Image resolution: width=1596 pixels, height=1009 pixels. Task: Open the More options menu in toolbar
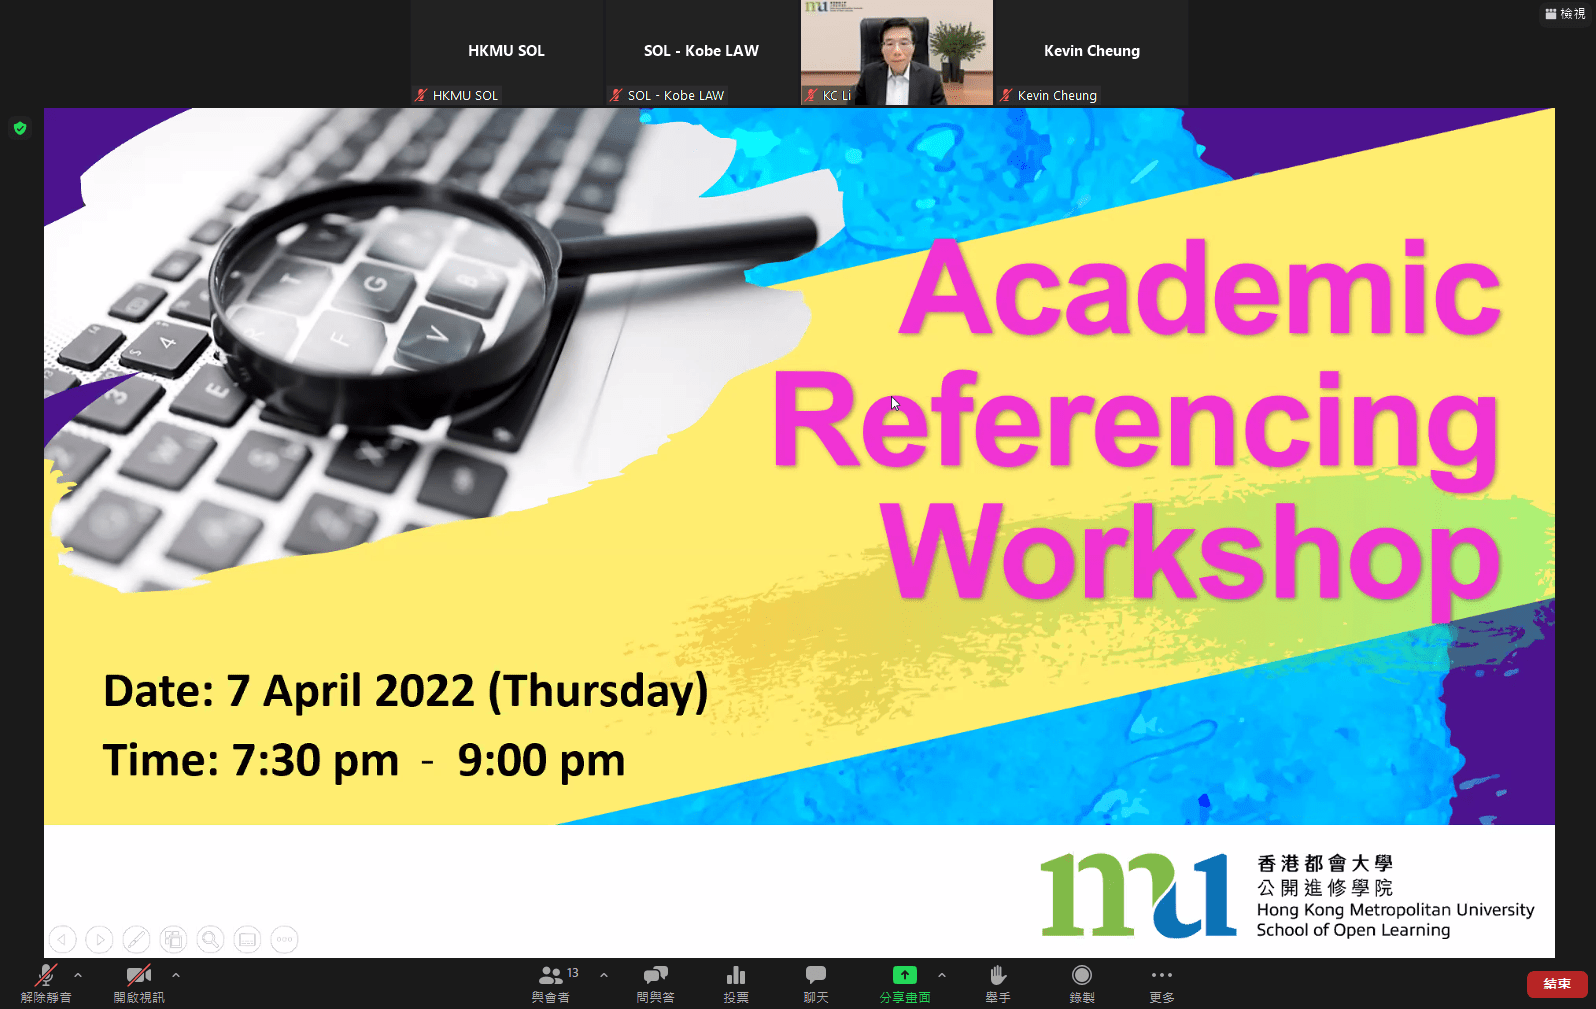(x=1161, y=982)
